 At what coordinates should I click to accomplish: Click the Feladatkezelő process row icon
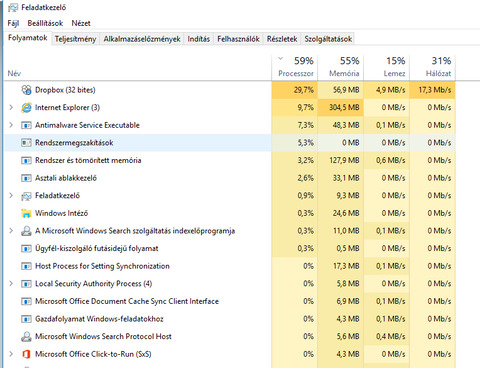[26, 196]
